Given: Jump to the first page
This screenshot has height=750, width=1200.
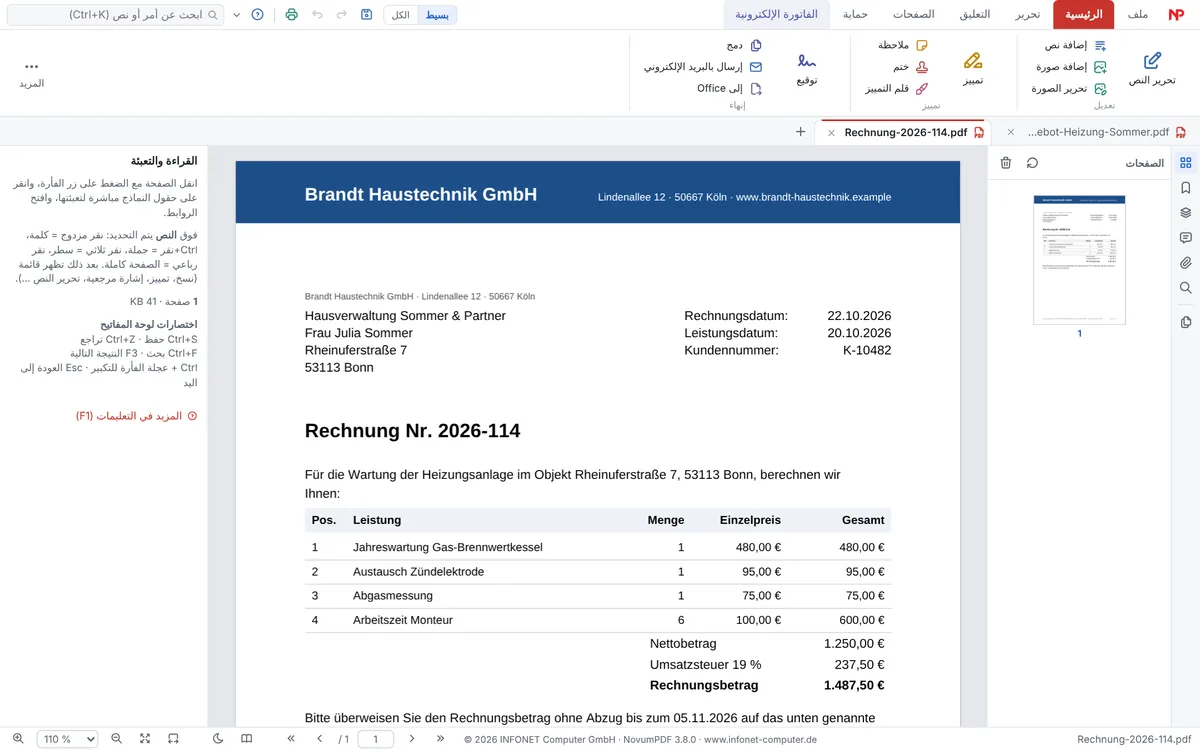Looking at the screenshot, I should pos(291,739).
